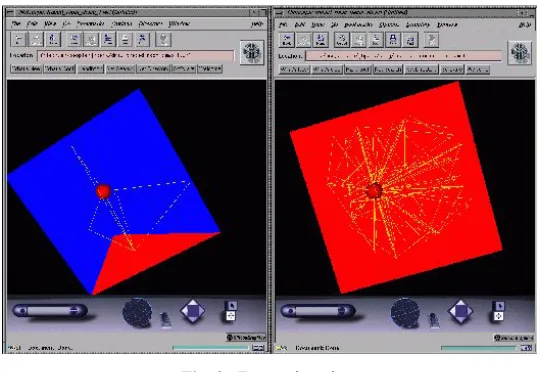Click Images in the red cube window toolbar
The width and height of the screenshot is (542, 372).
pyautogui.click(x=359, y=40)
